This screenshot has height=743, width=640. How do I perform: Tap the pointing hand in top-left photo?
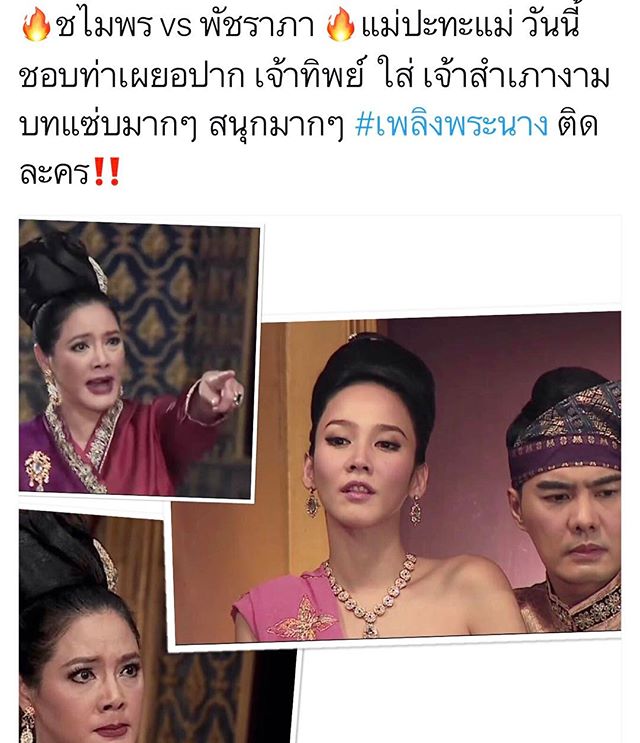[x=217, y=391]
